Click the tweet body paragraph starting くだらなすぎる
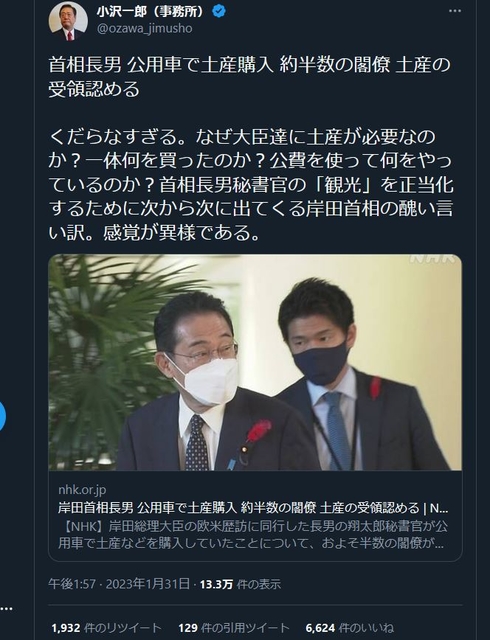The image size is (490, 640). pyautogui.click(x=251, y=185)
